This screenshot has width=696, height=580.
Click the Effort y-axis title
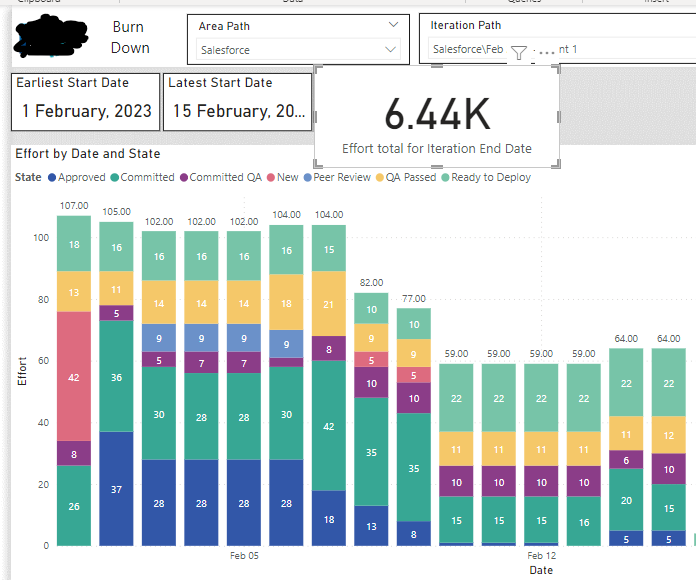(x=22, y=371)
